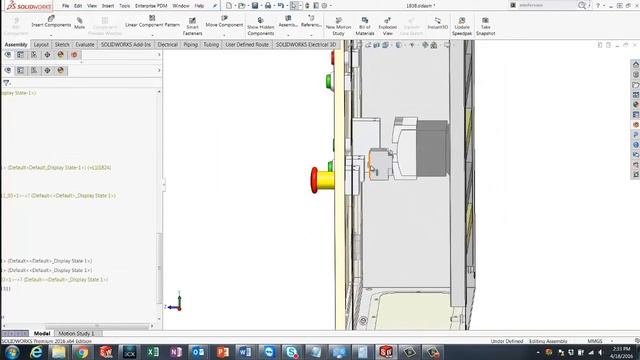
Task: Toggle eye icon in lower manager row
Action: pos(7,71)
